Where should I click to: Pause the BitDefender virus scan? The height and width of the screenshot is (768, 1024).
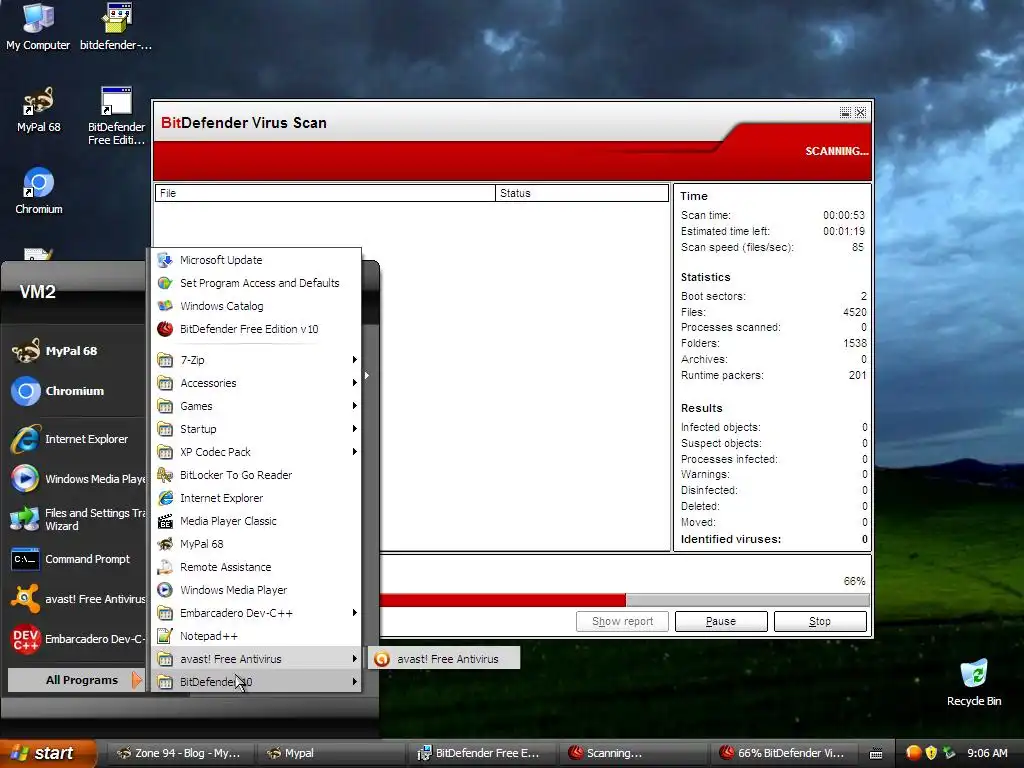tap(721, 621)
